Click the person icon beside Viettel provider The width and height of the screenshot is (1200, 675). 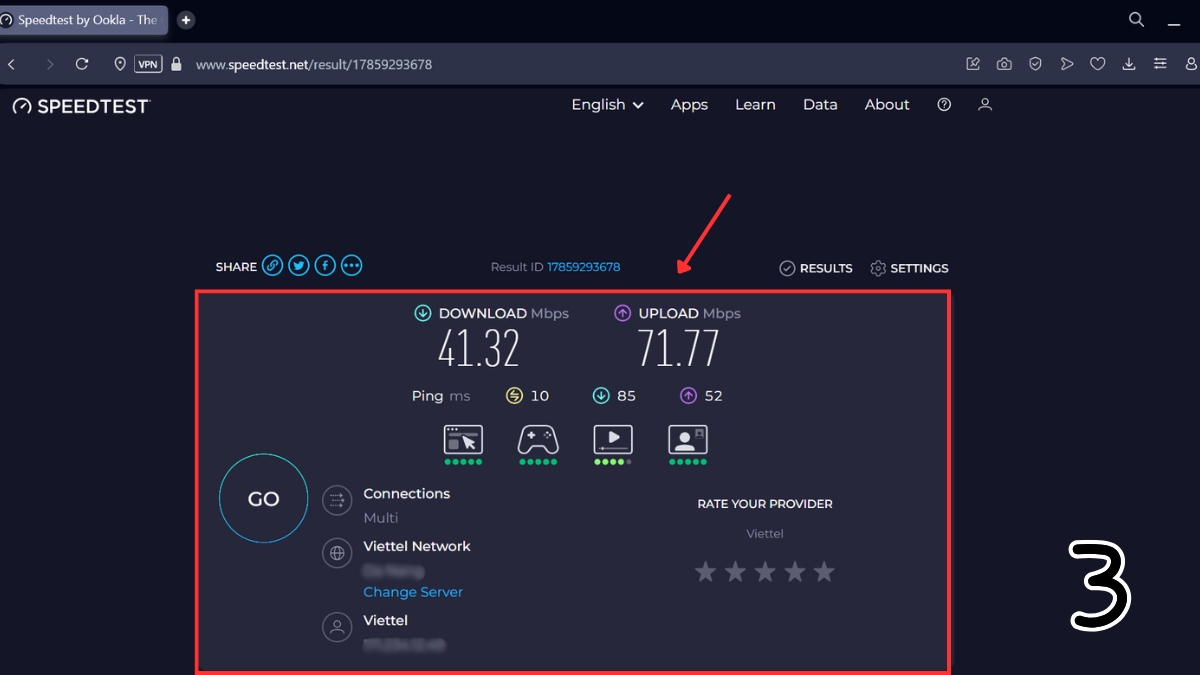coord(337,627)
